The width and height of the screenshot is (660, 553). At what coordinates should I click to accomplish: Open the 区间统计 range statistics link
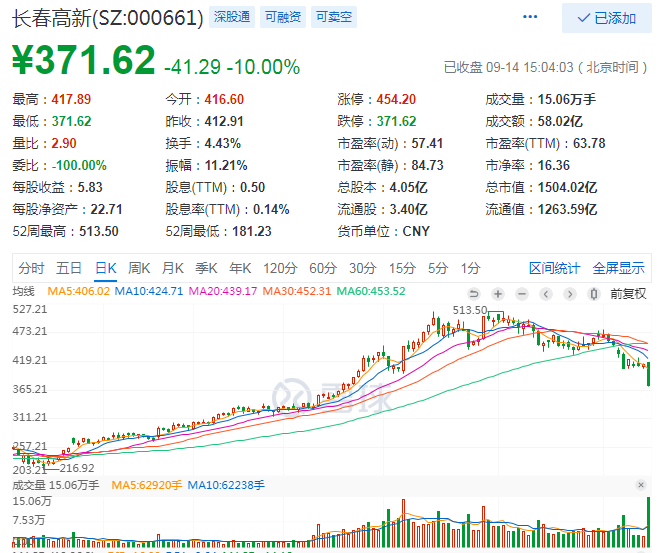[x=554, y=268]
